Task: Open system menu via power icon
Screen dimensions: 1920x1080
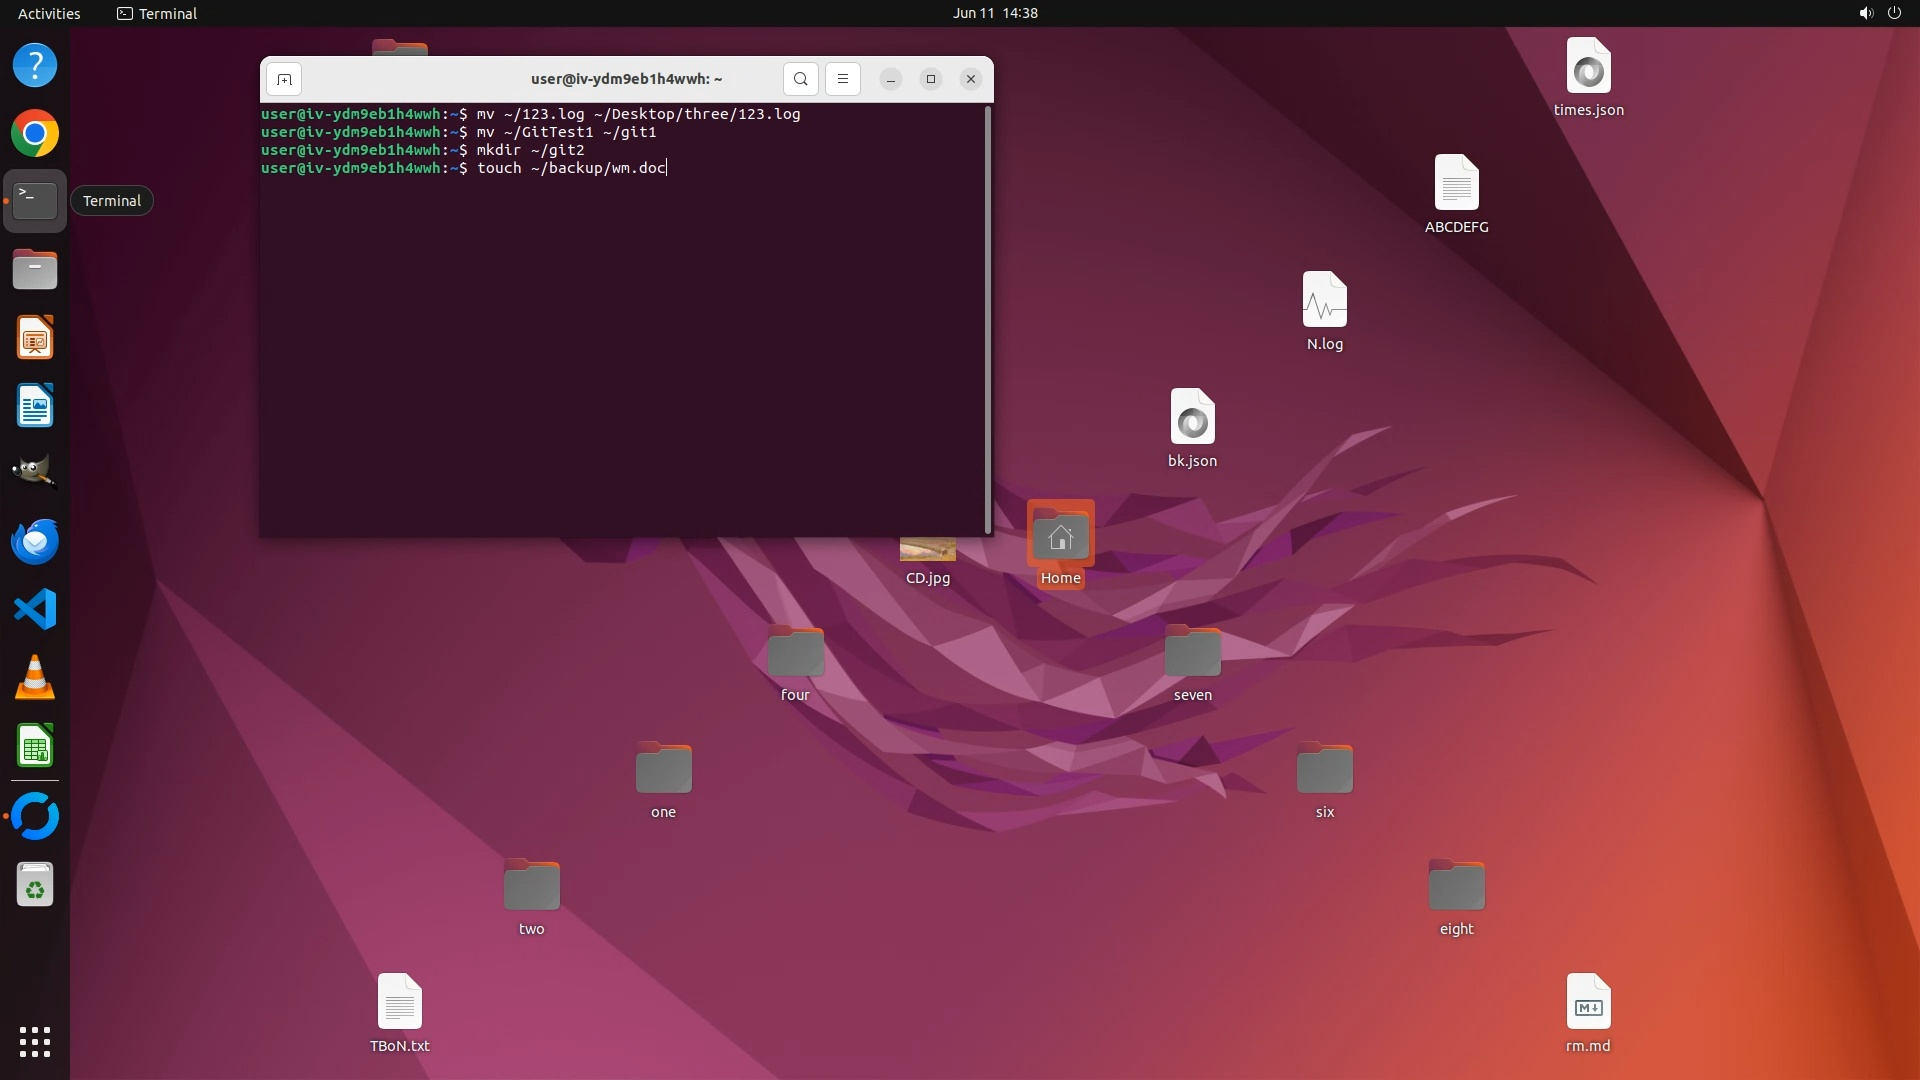Action: (x=1894, y=13)
